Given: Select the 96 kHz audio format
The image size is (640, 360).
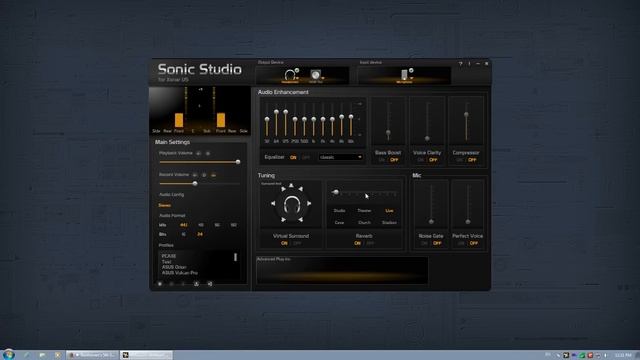Looking at the screenshot, I should click(217, 225).
